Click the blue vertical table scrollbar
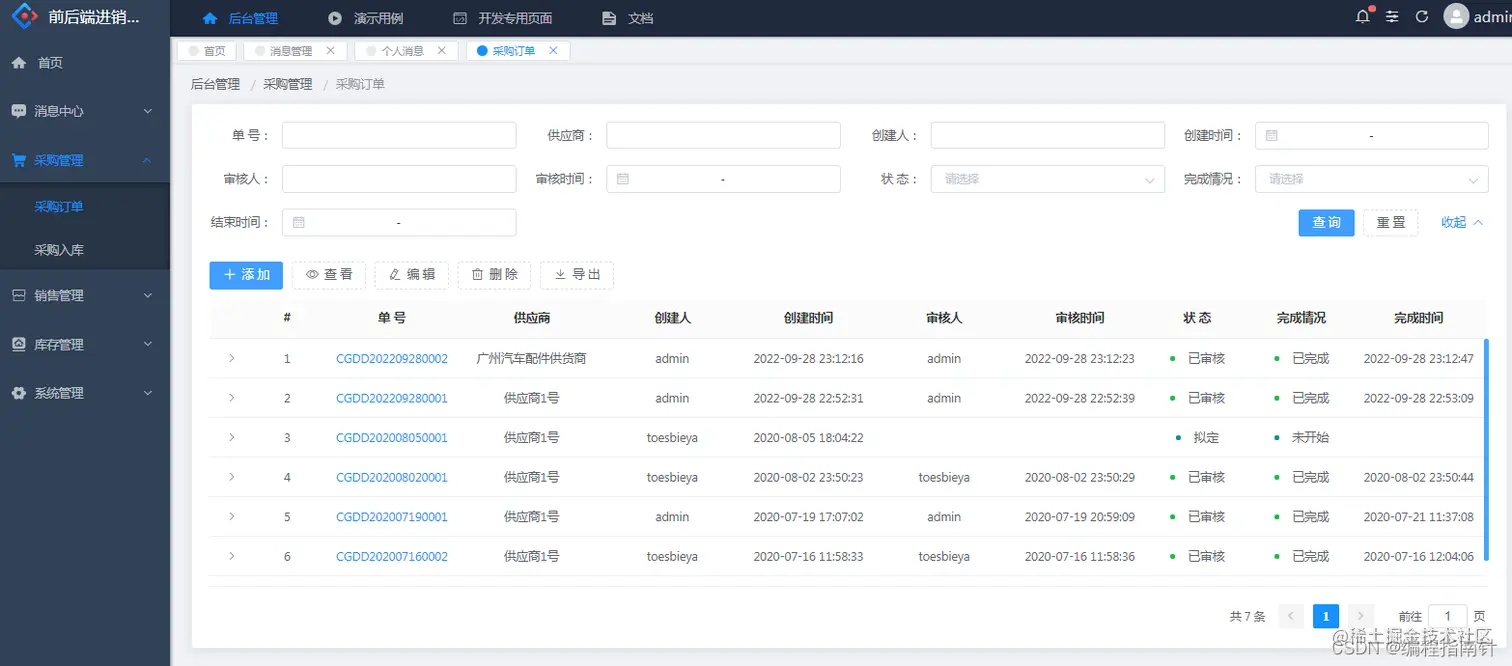1512x666 pixels. 1486,450
